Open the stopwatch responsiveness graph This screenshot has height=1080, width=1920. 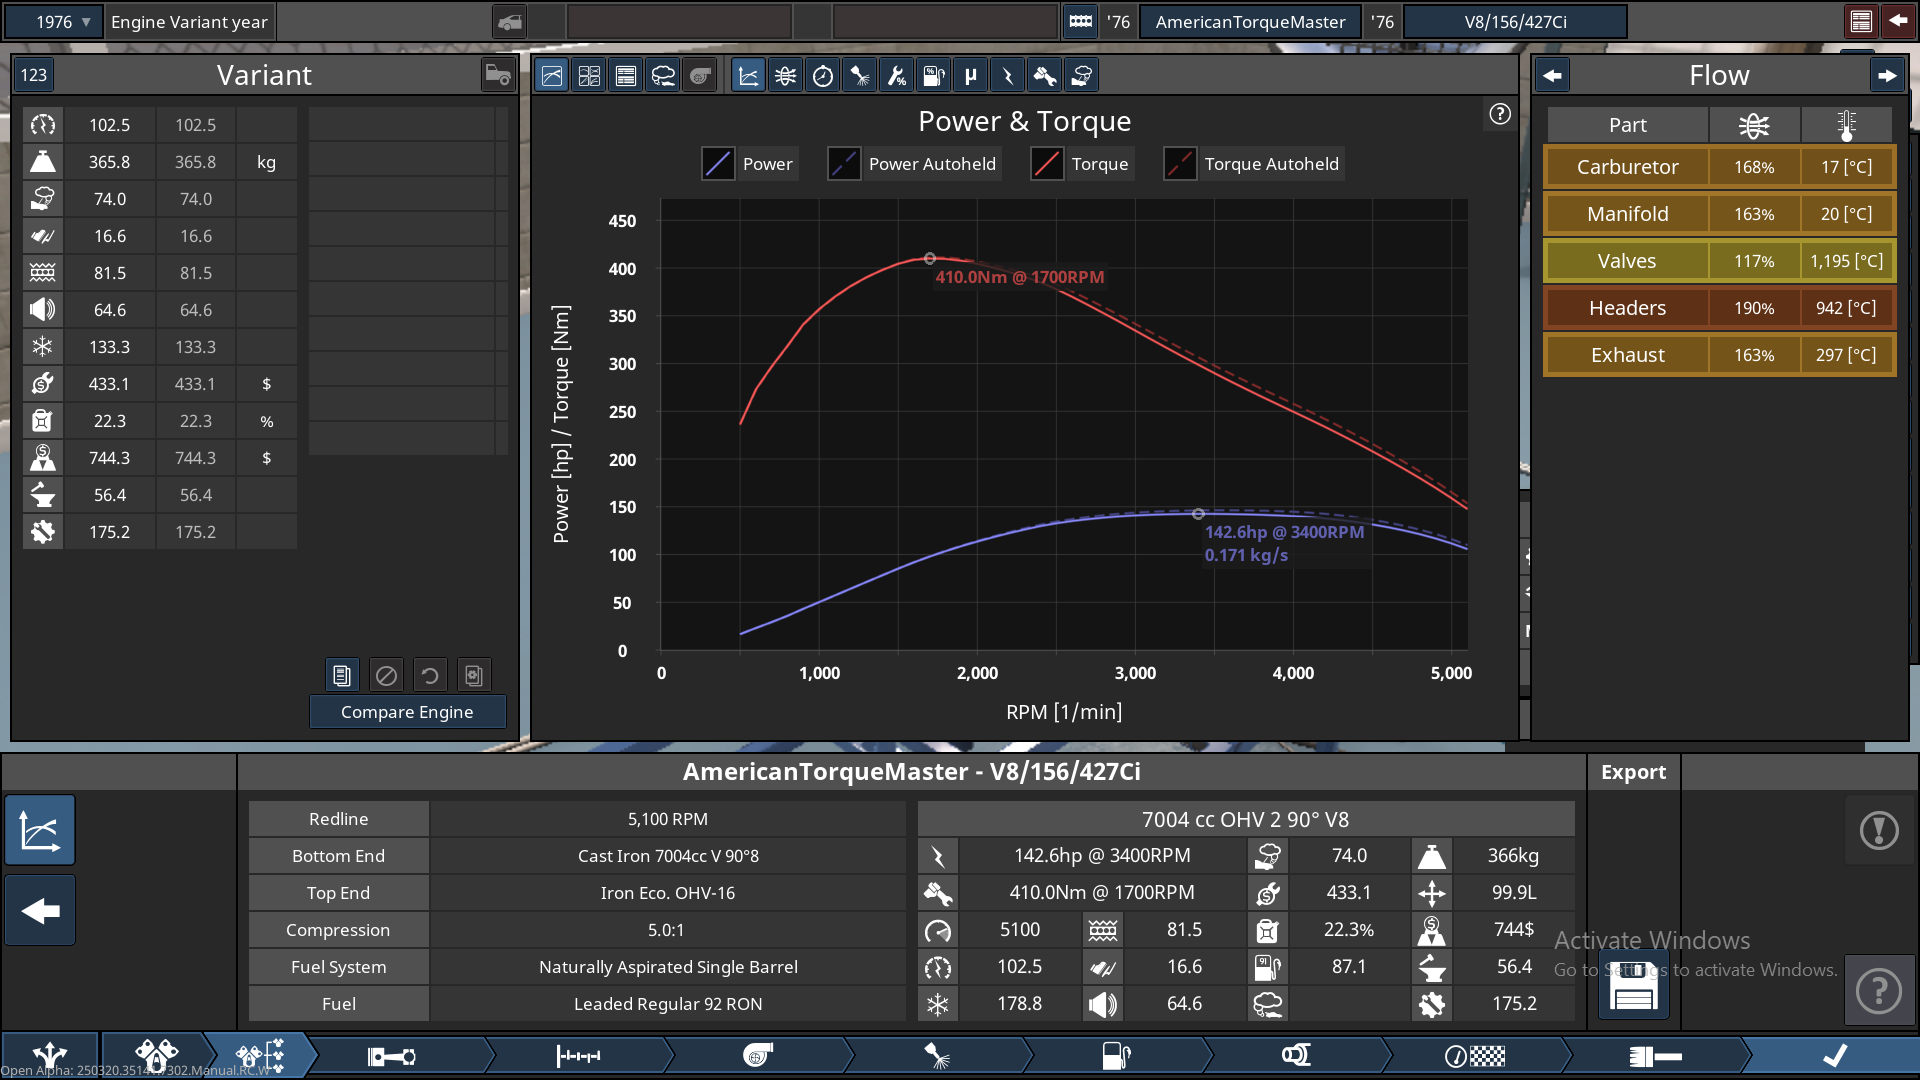(822, 76)
